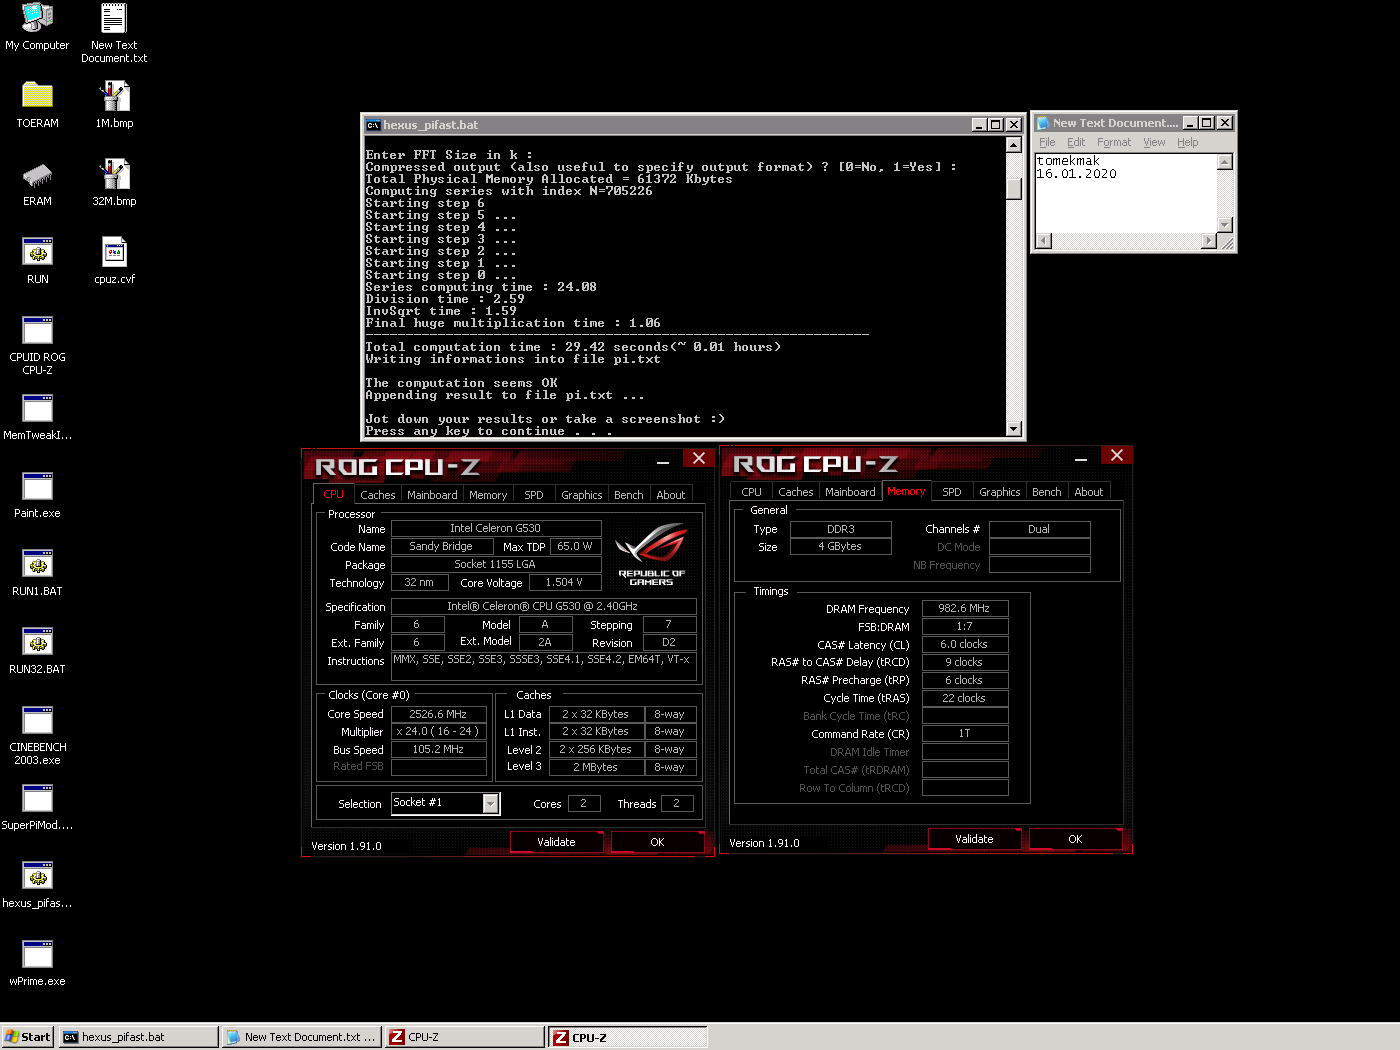This screenshot has width=1400, height=1050.
Task: Click Validate in the right CPU-Z window
Action: pyautogui.click(x=974, y=839)
